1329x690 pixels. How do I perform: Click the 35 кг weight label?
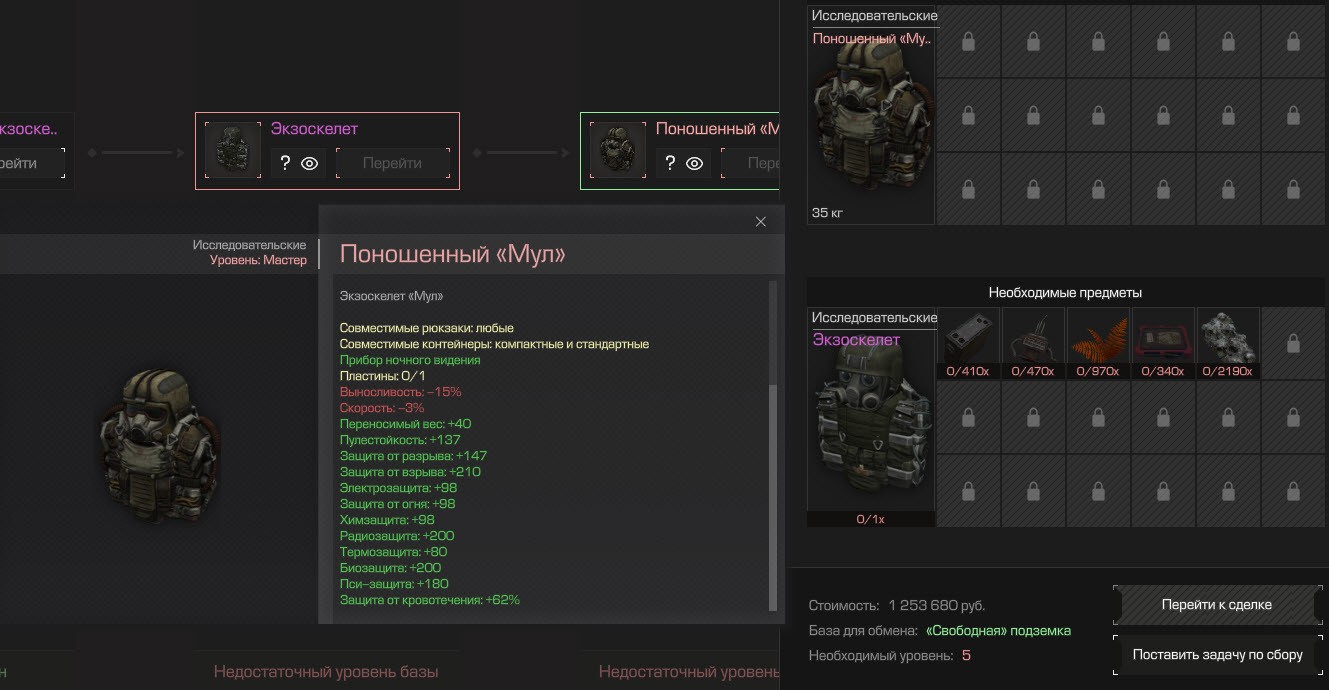[827, 213]
